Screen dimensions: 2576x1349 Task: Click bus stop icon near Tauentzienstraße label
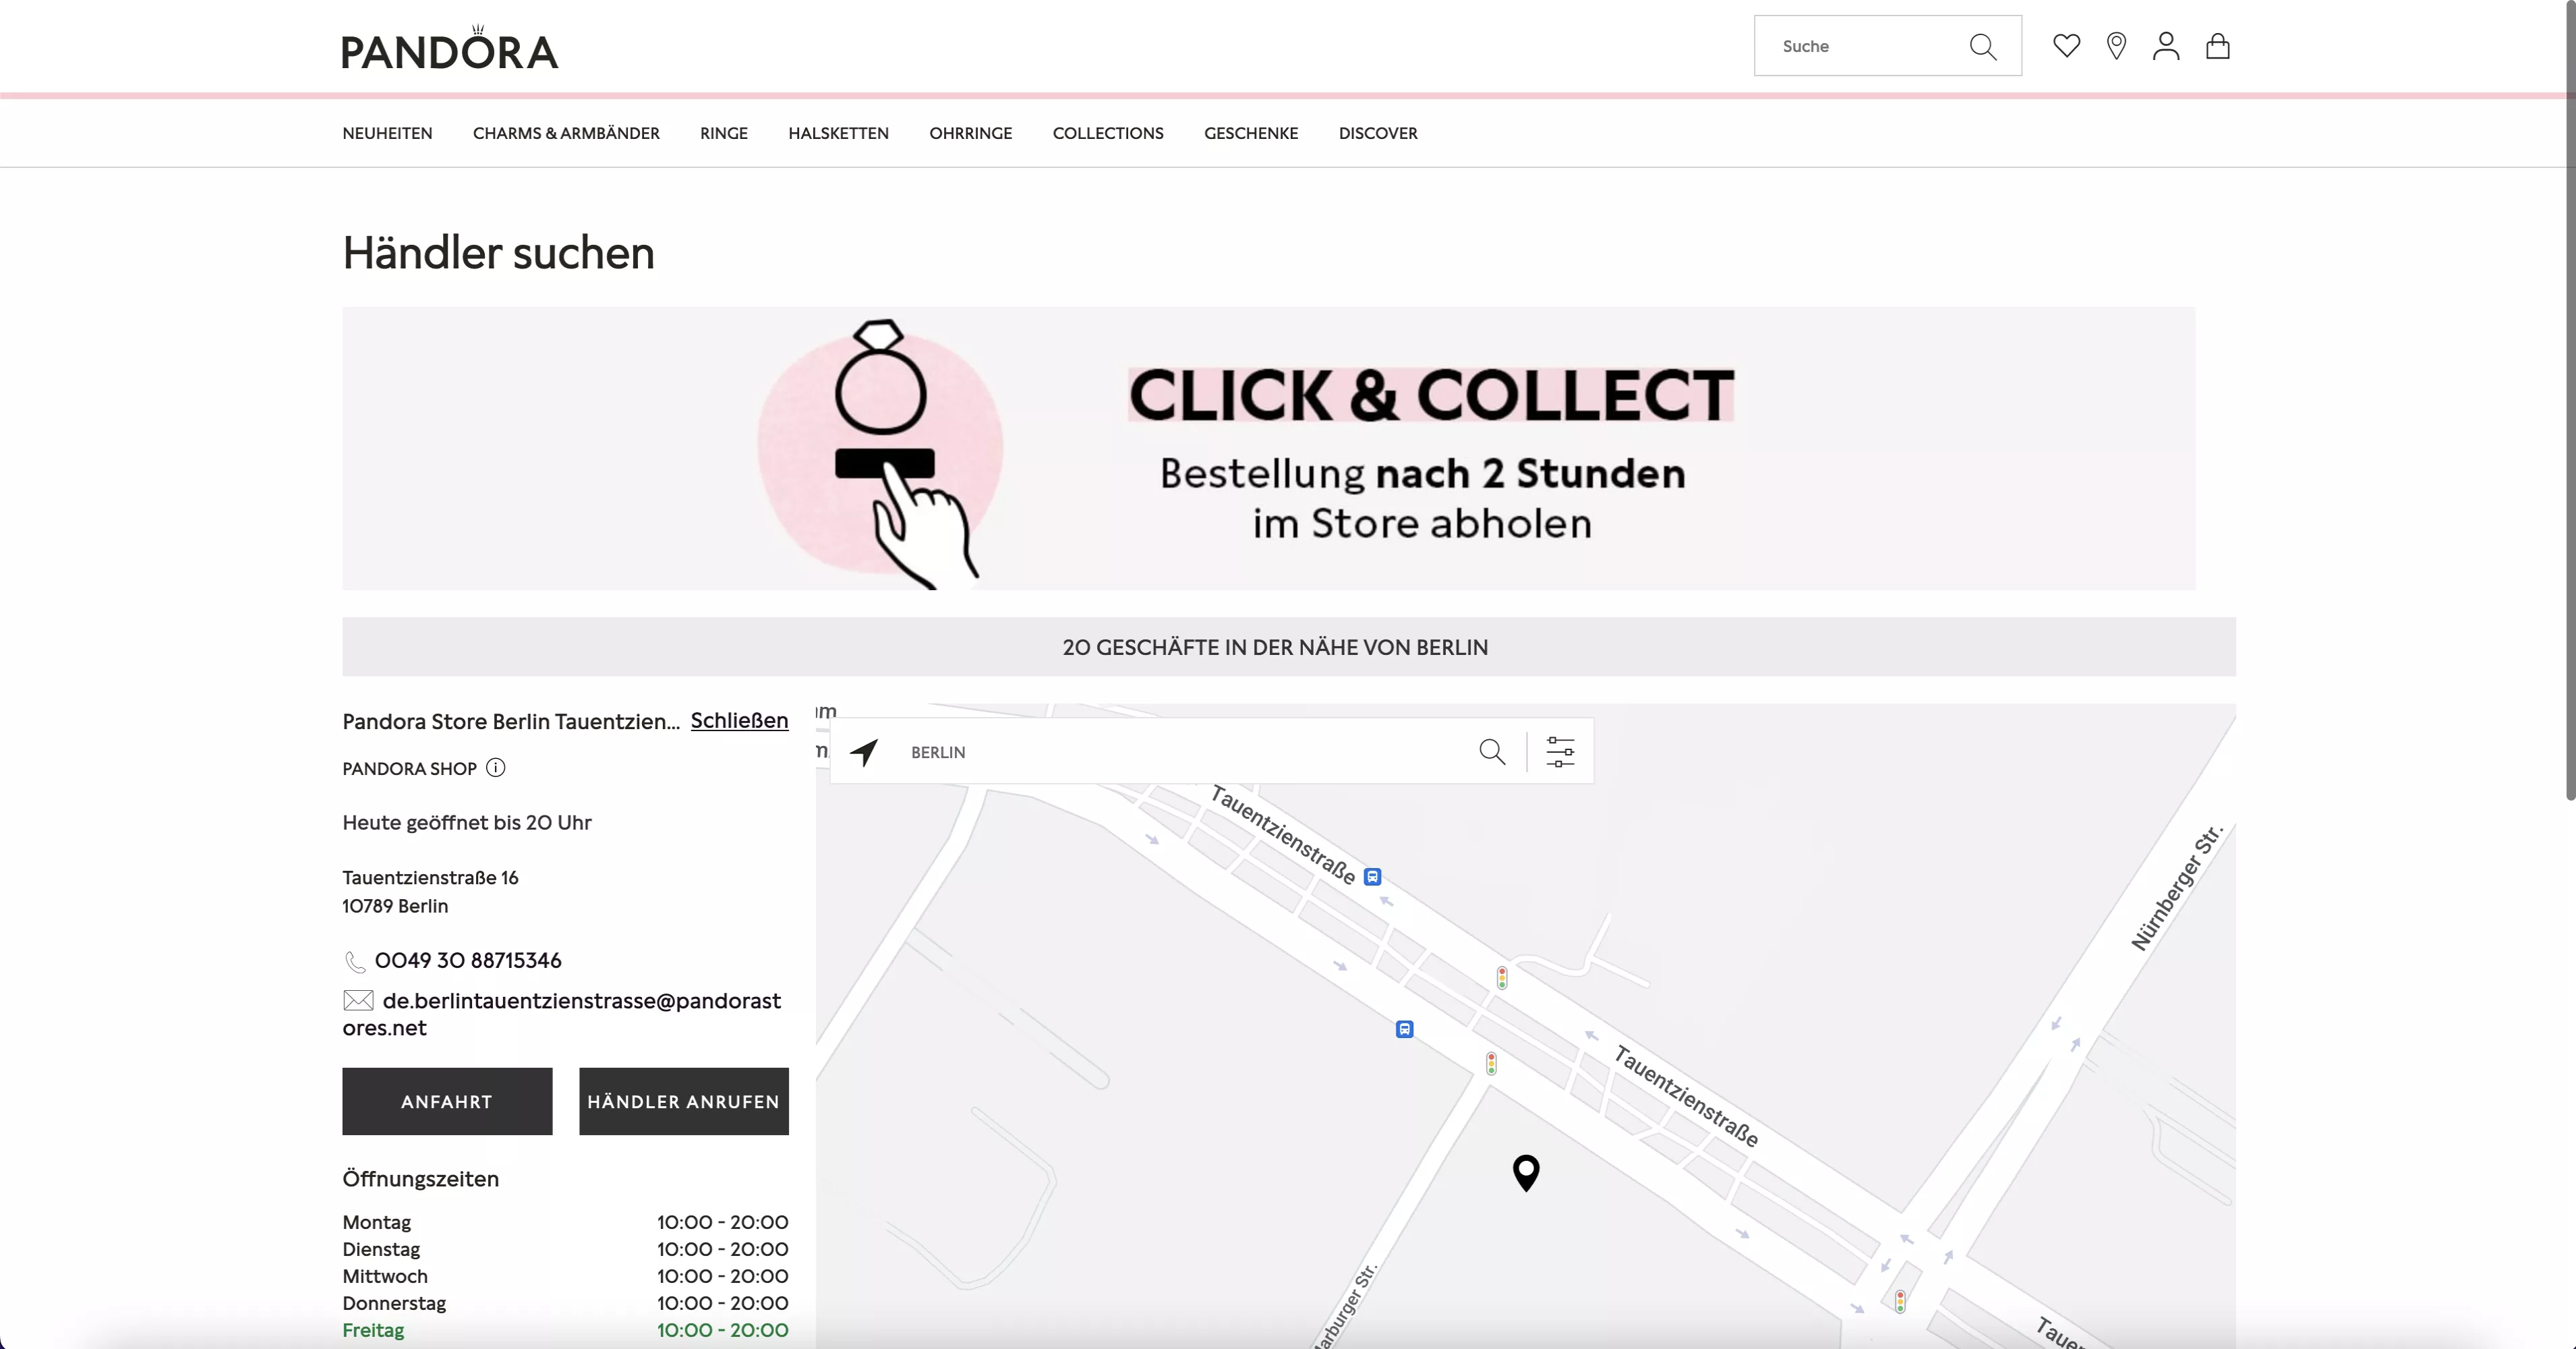[x=1373, y=877]
